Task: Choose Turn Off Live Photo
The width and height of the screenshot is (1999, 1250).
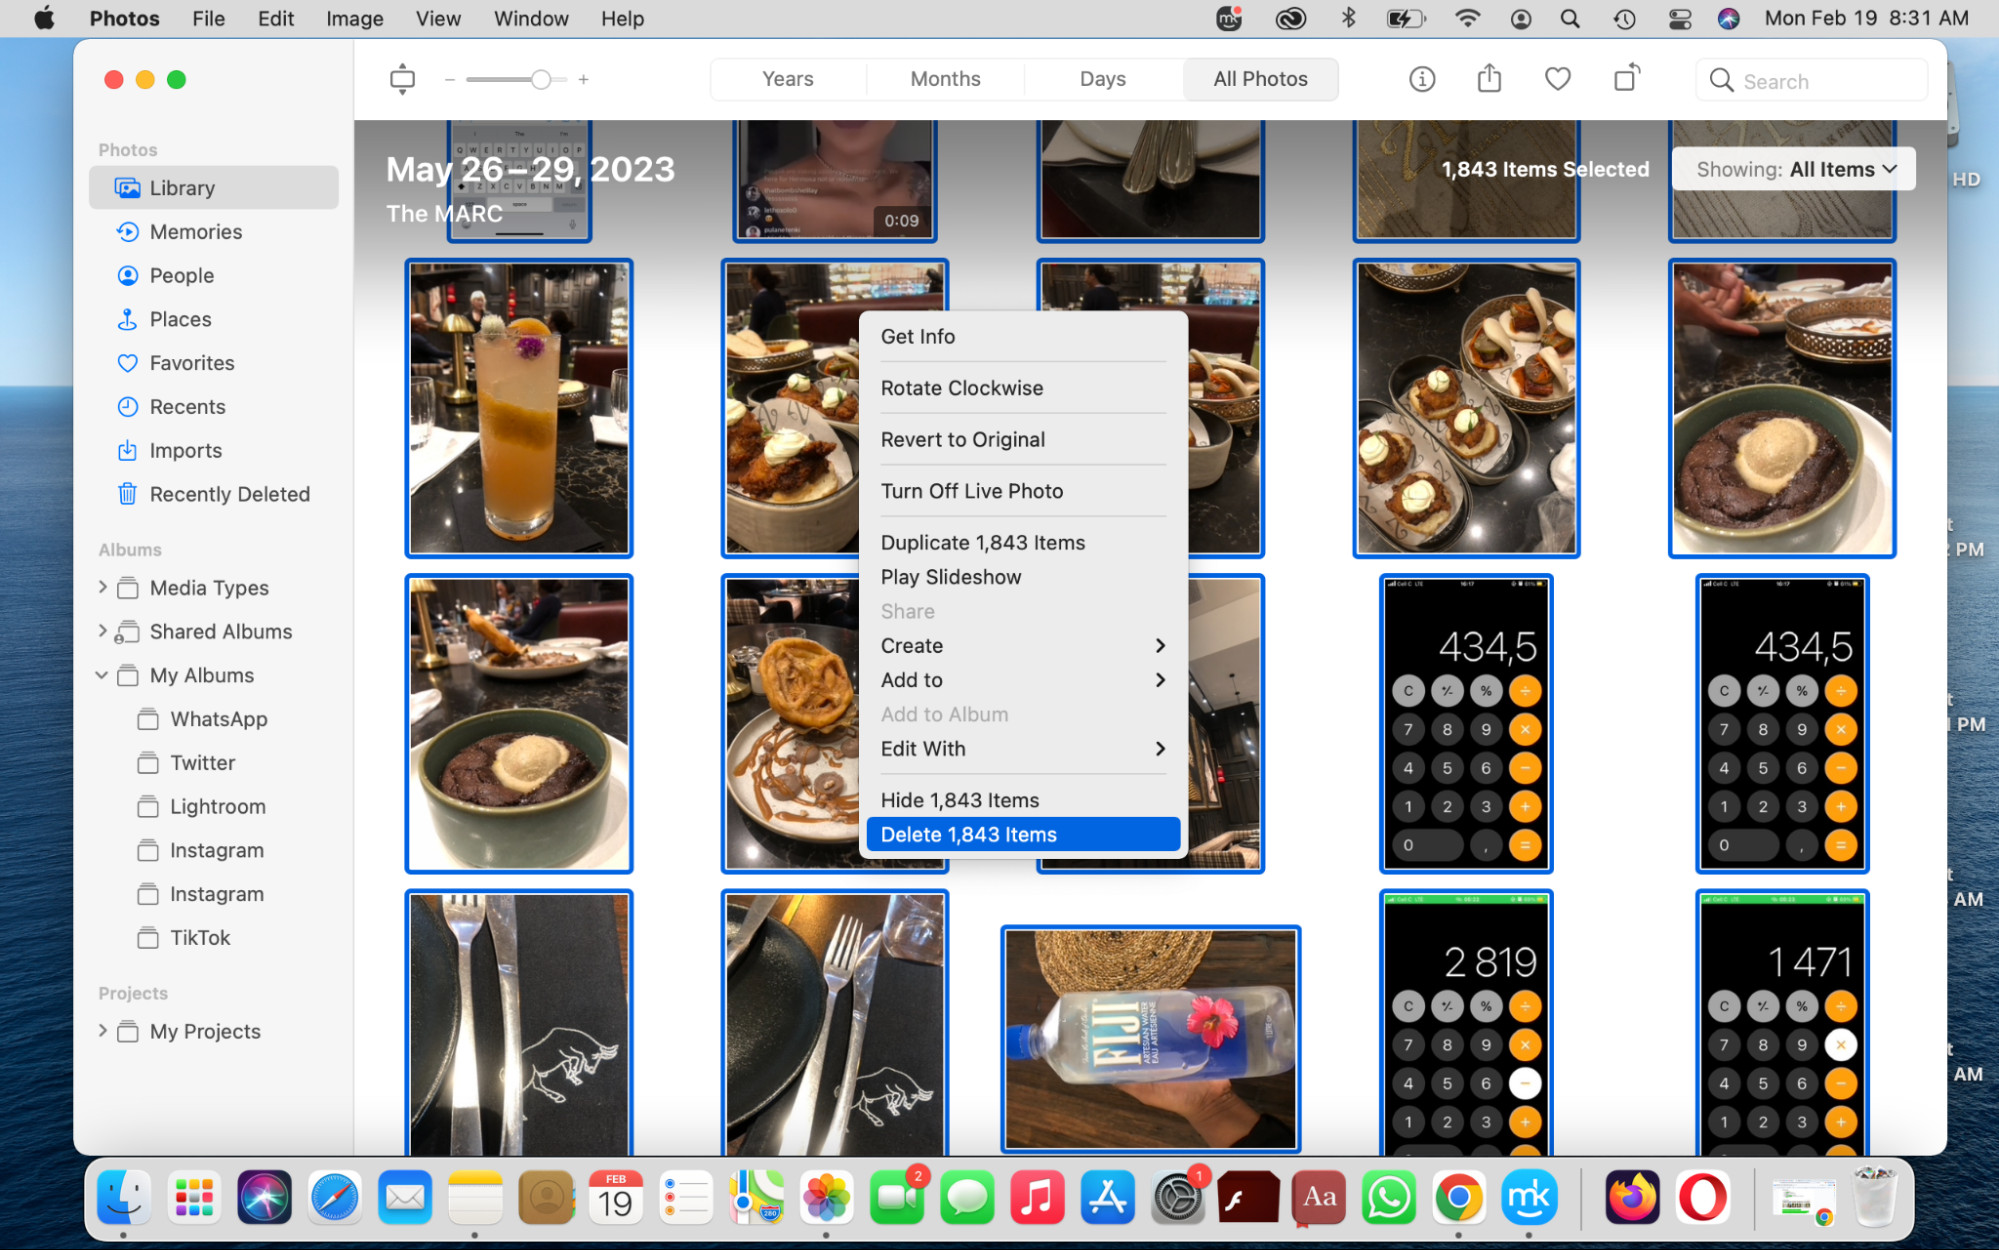Action: click(x=1023, y=491)
